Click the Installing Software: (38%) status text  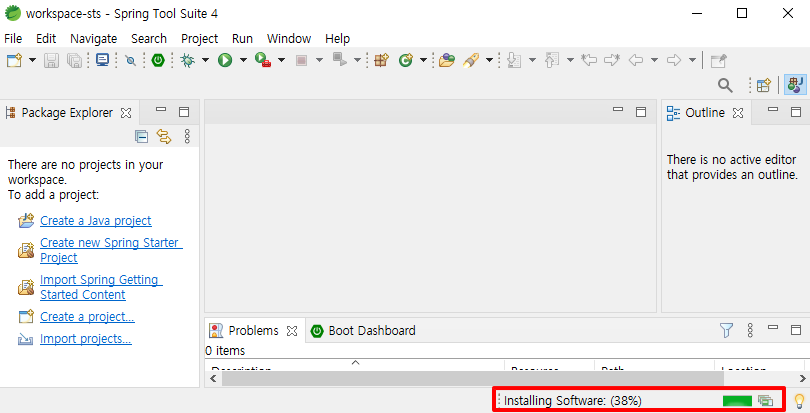tap(573, 401)
